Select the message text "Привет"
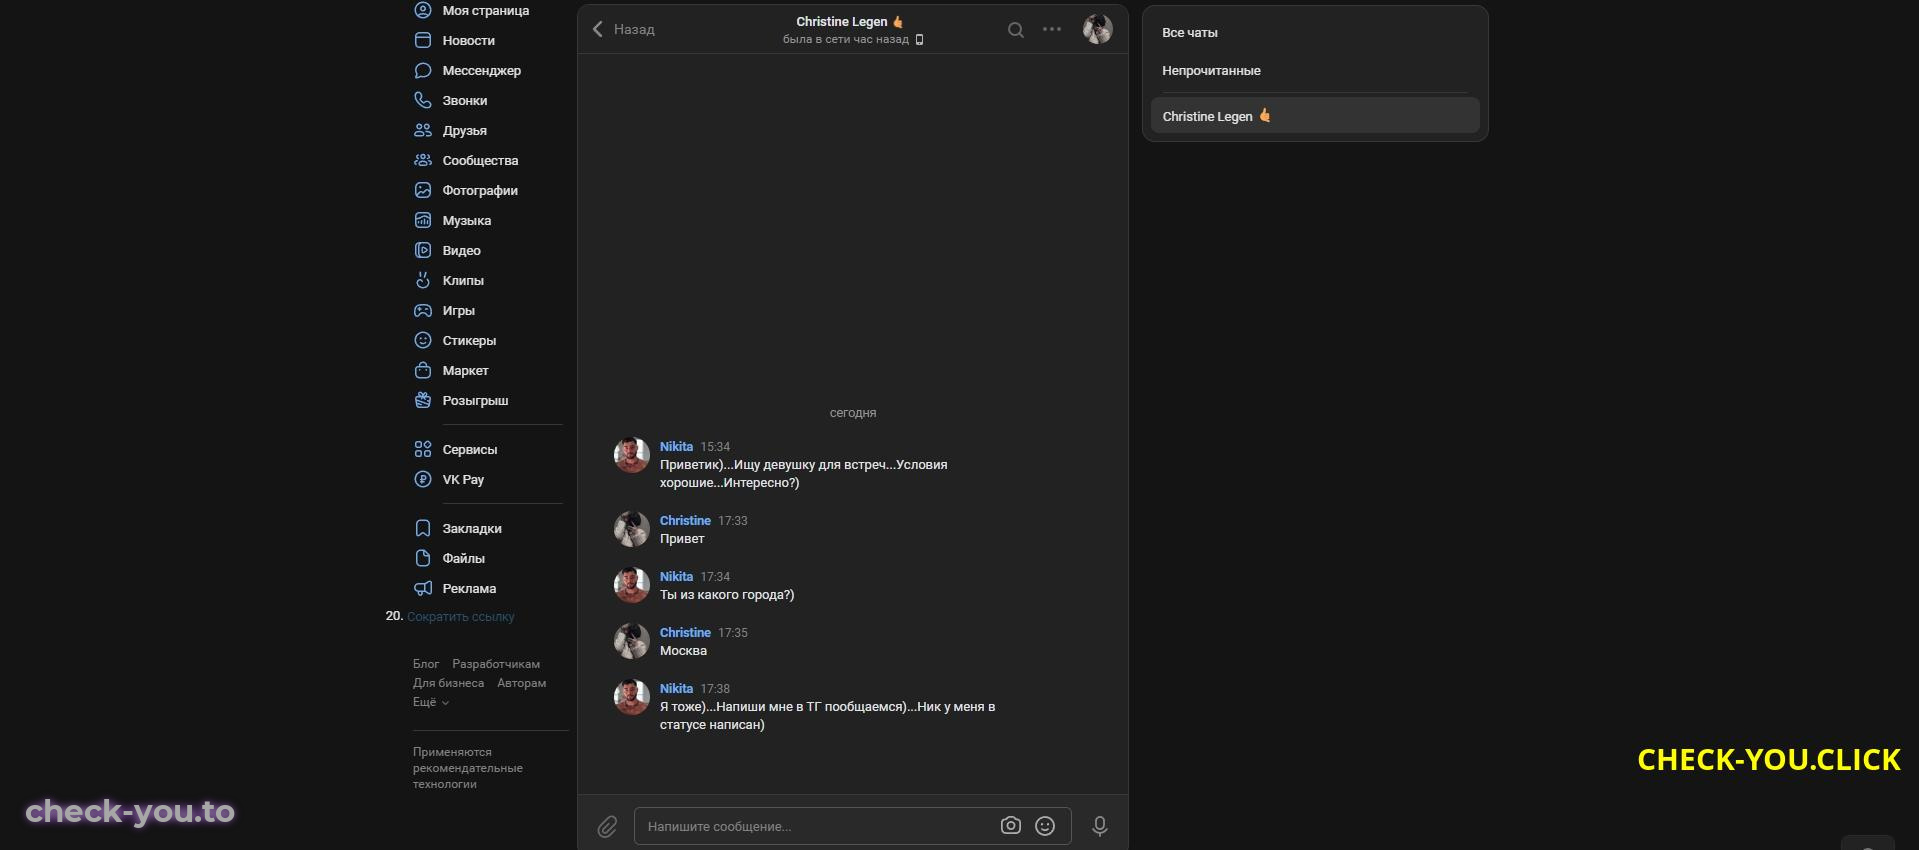The width and height of the screenshot is (1919, 850). (x=682, y=539)
